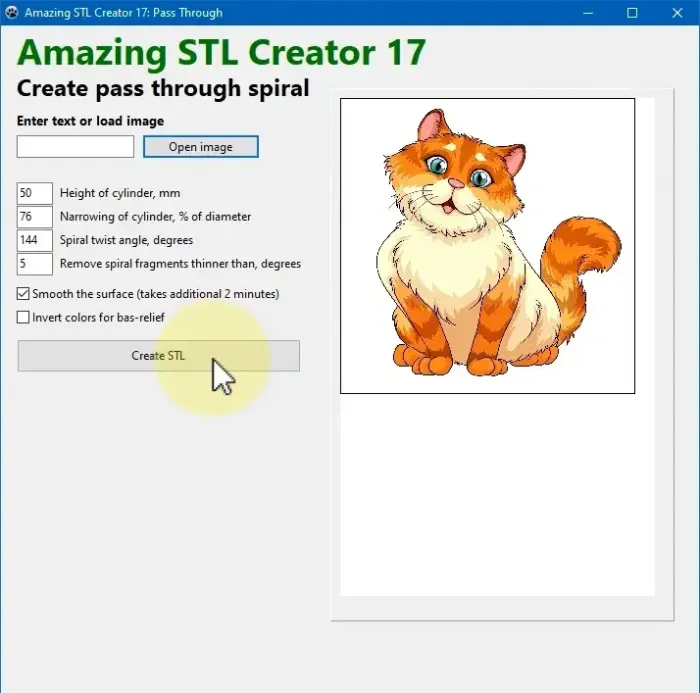This screenshot has width=700, height=693.
Task: Click the Remove spiral fragments threshold field
Action: click(35, 265)
